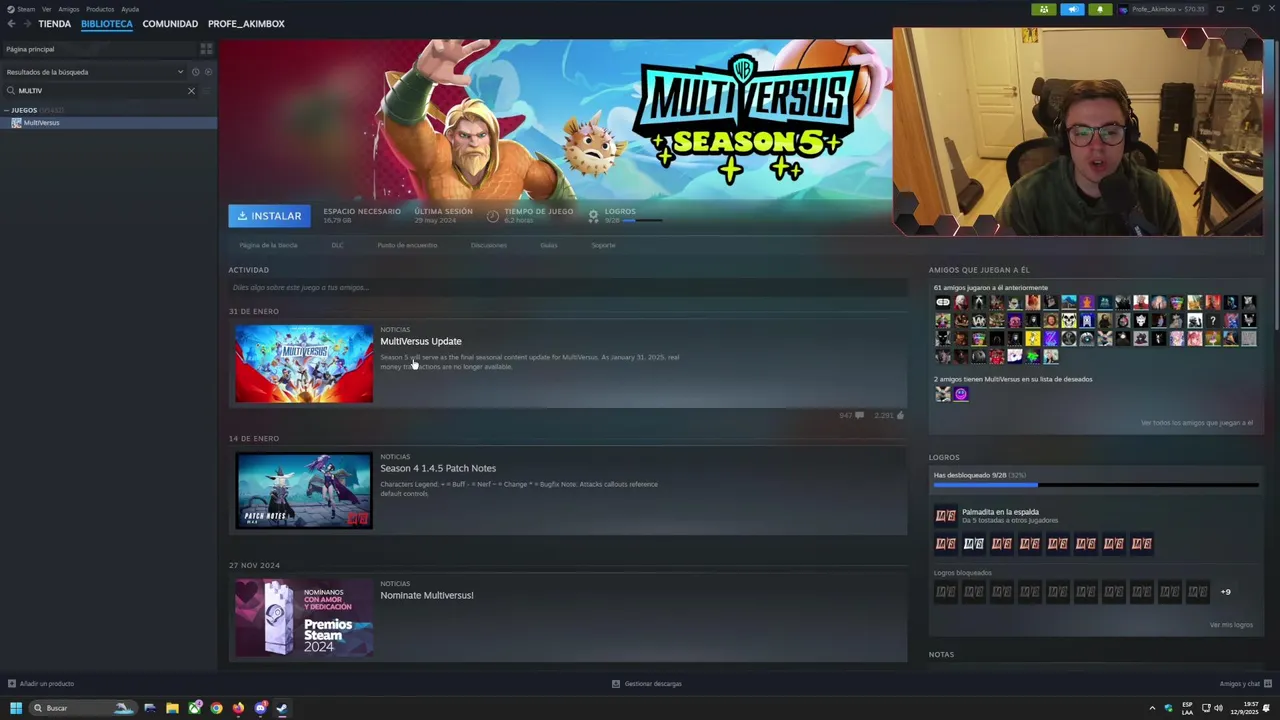1280x720 pixels.
Task: Go forward with the right arrow
Action: (x=26, y=24)
